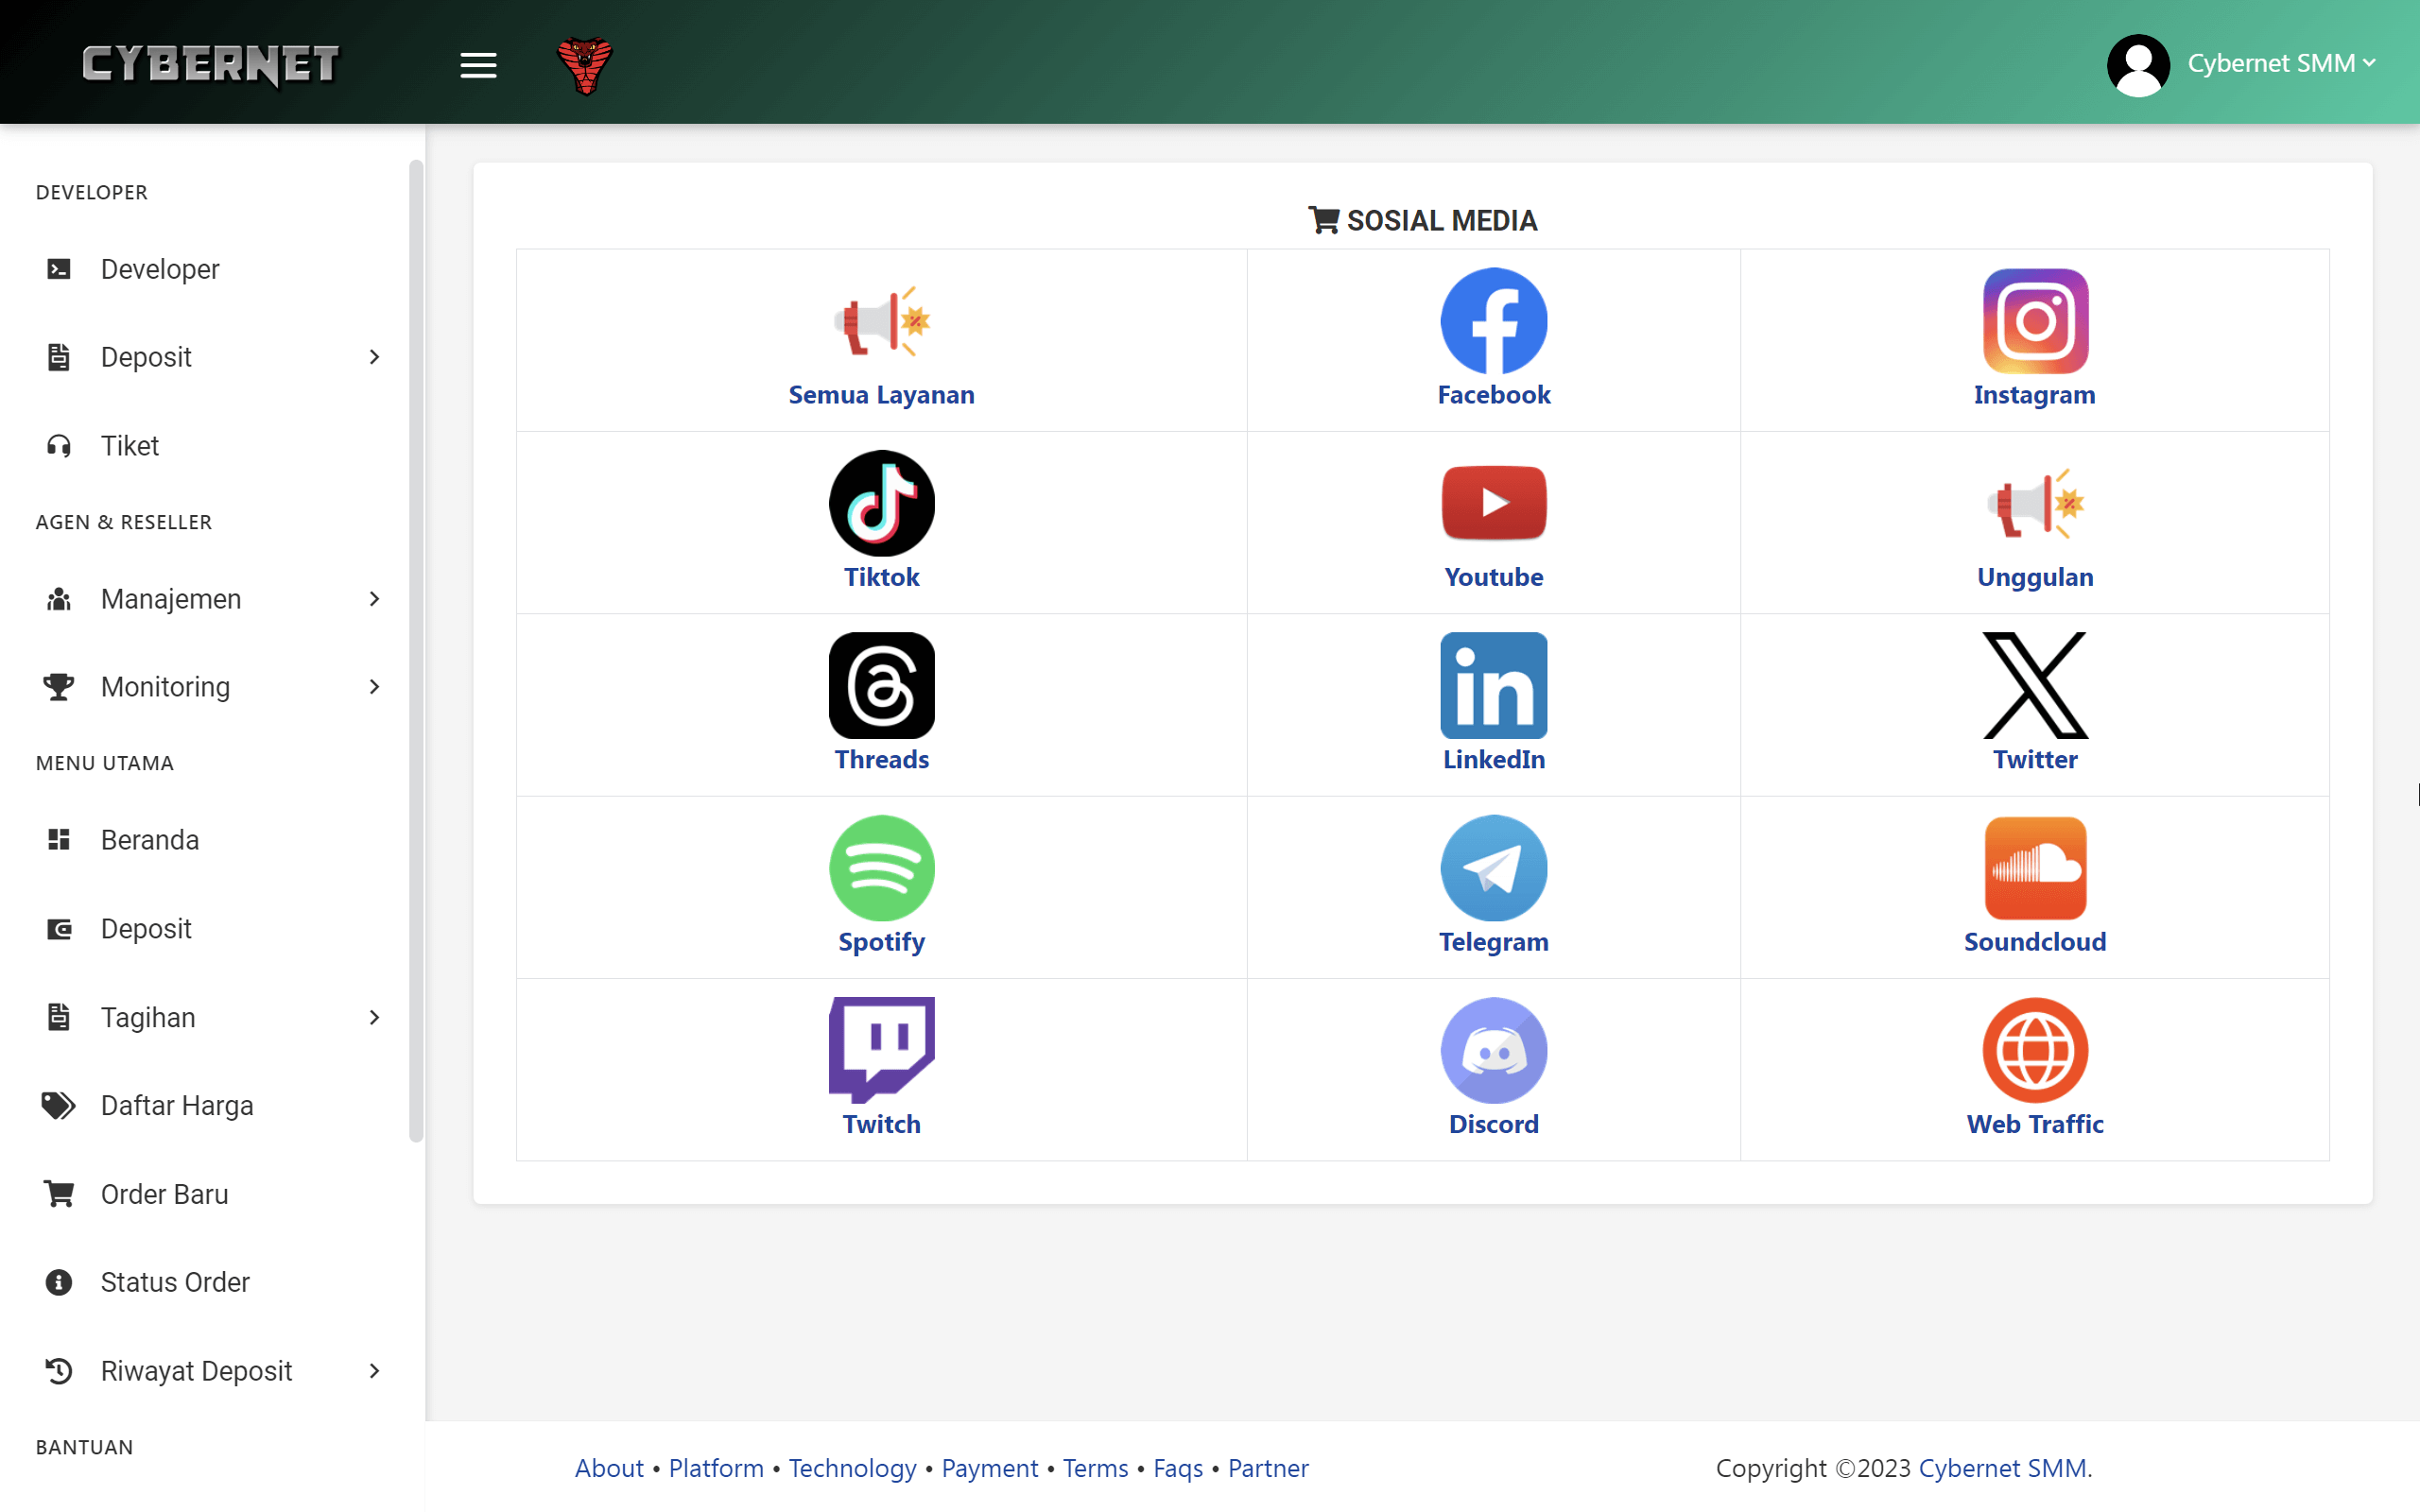Expand the Deposit sidebar submenu
Image resolution: width=2420 pixels, height=1512 pixels.
tap(213, 357)
